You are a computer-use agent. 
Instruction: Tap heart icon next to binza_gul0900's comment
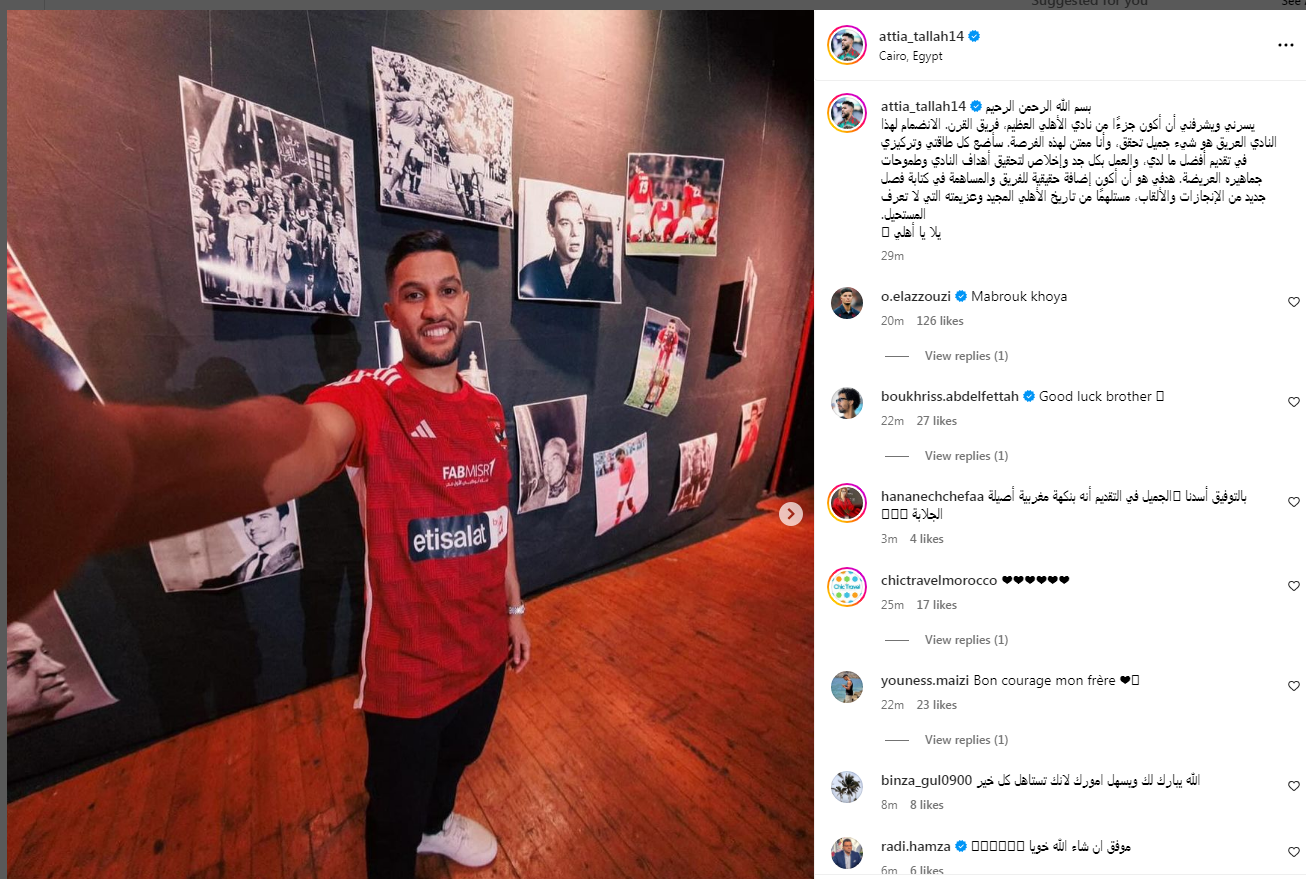tap(1293, 786)
